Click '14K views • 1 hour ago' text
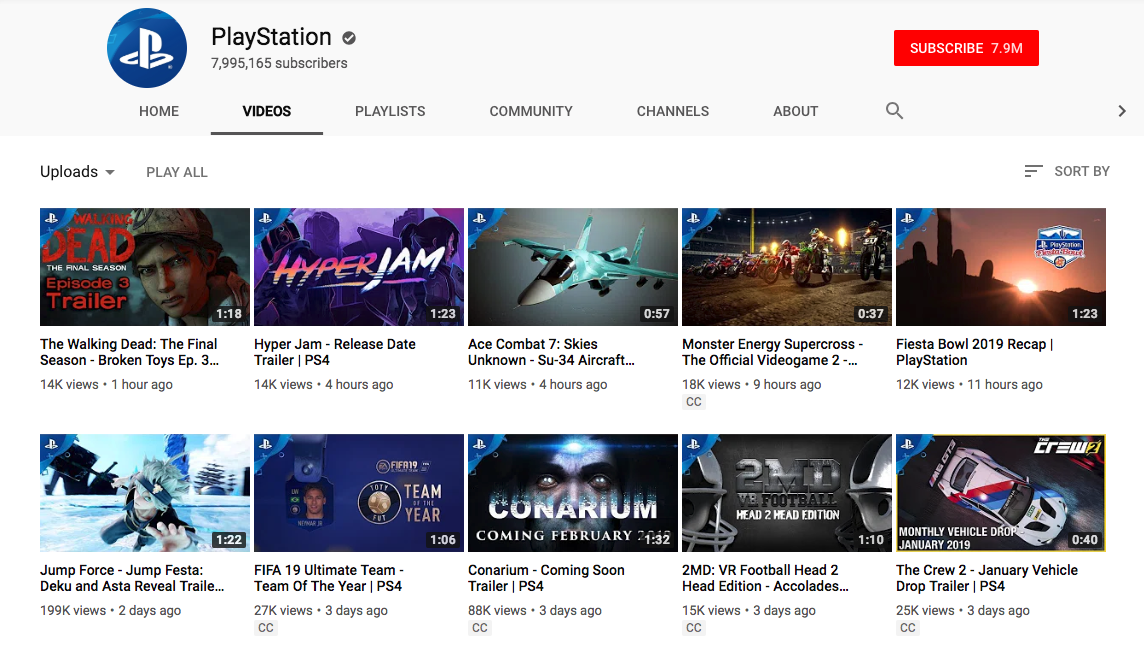Screen dimensions: 1144x656 click(x=107, y=385)
